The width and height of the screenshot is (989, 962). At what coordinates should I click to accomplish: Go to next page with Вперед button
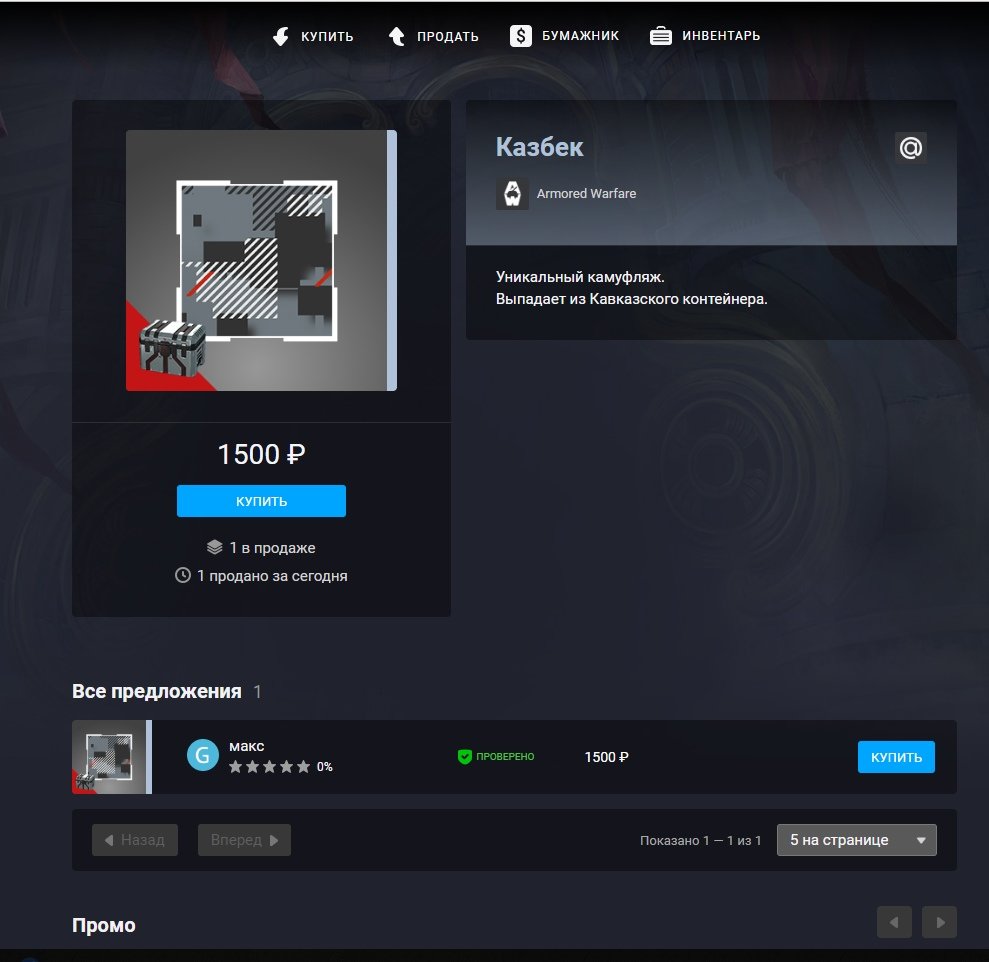pos(244,840)
